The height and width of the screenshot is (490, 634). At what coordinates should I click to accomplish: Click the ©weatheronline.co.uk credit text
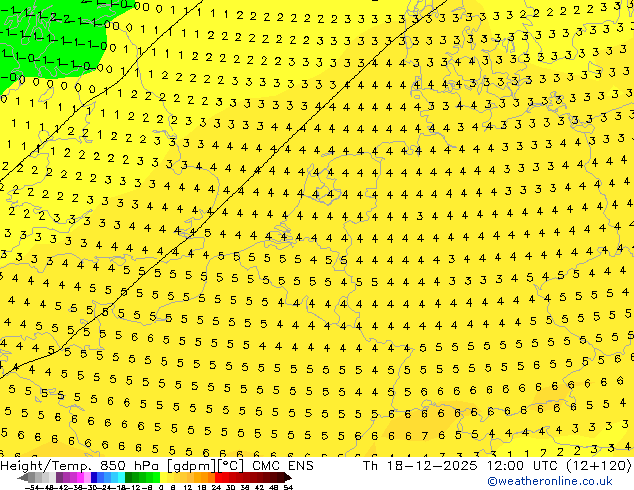[550, 481]
